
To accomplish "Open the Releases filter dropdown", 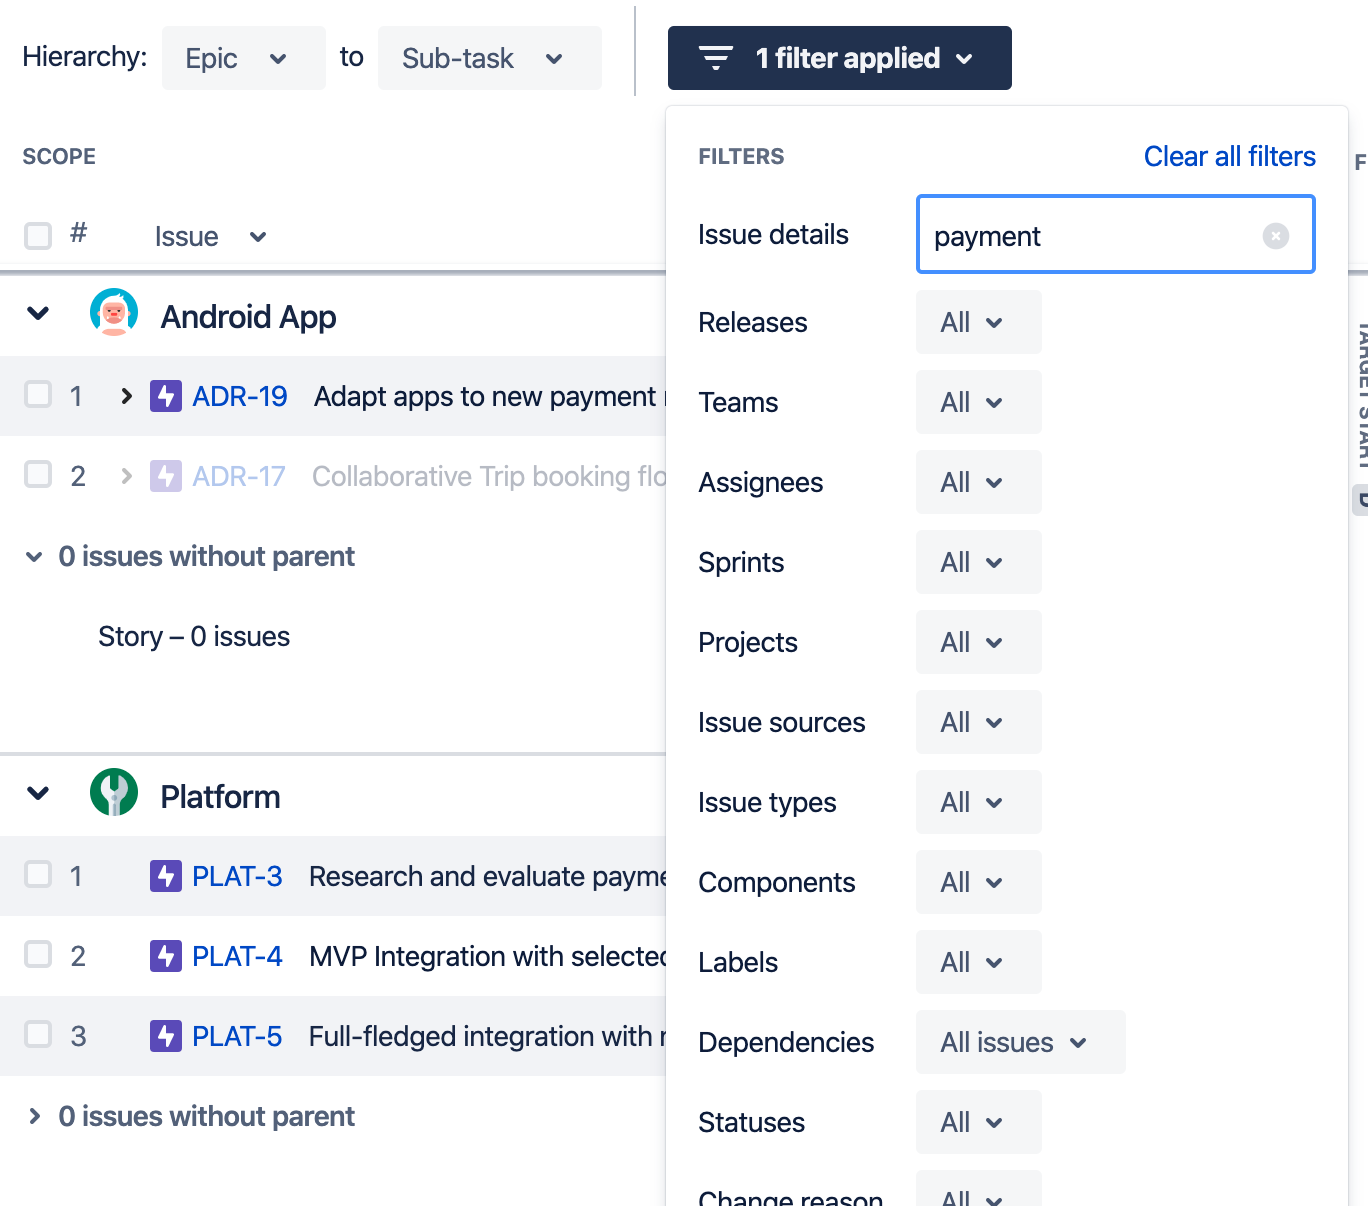I will 979,322.
